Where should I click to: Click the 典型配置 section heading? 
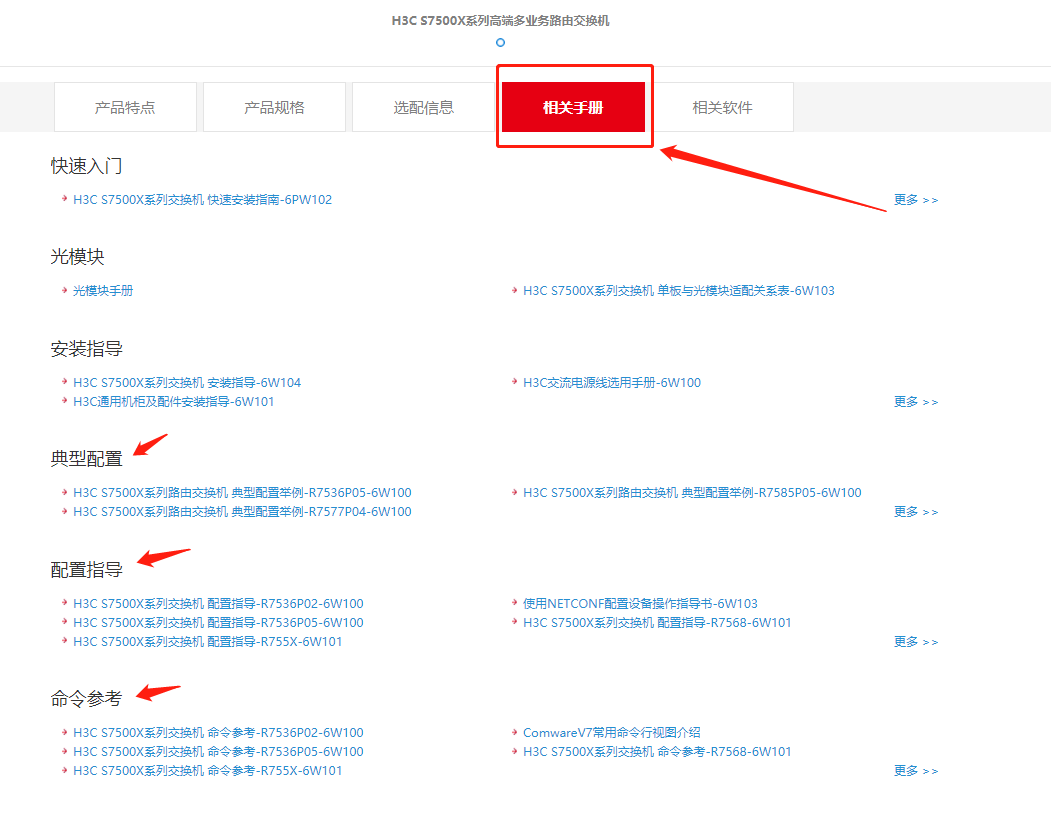coord(86,458)
